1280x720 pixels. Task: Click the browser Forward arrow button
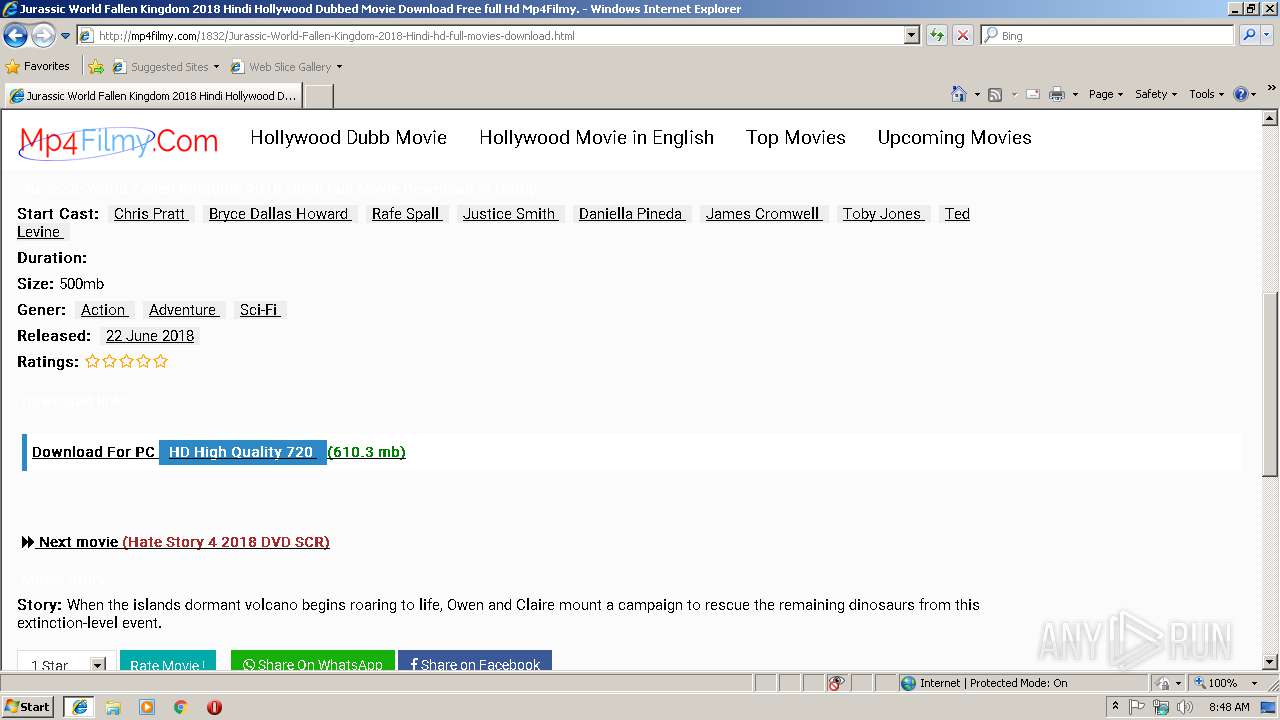coord(43,35)
